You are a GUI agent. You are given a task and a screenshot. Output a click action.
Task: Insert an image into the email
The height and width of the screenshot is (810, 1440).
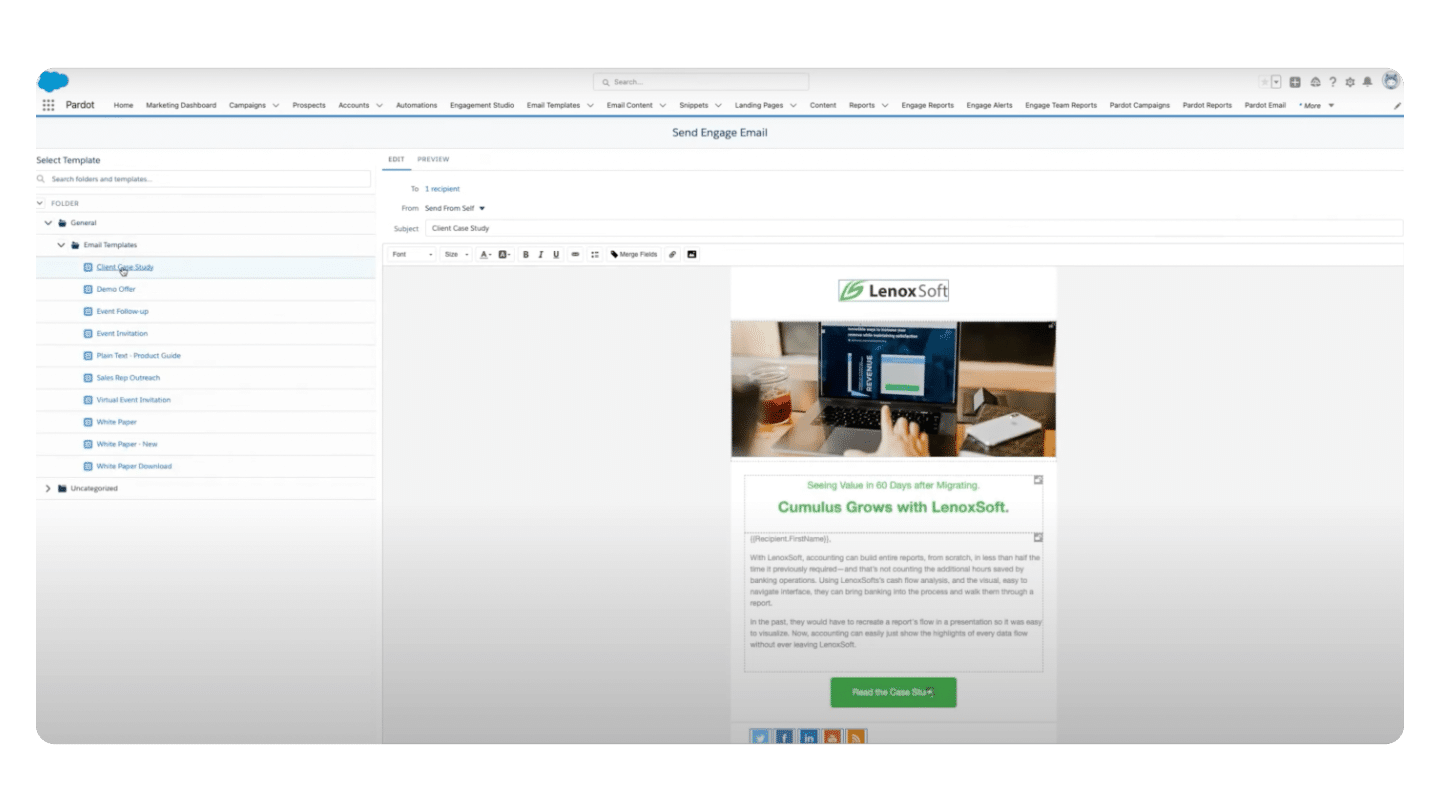point(691,255)
